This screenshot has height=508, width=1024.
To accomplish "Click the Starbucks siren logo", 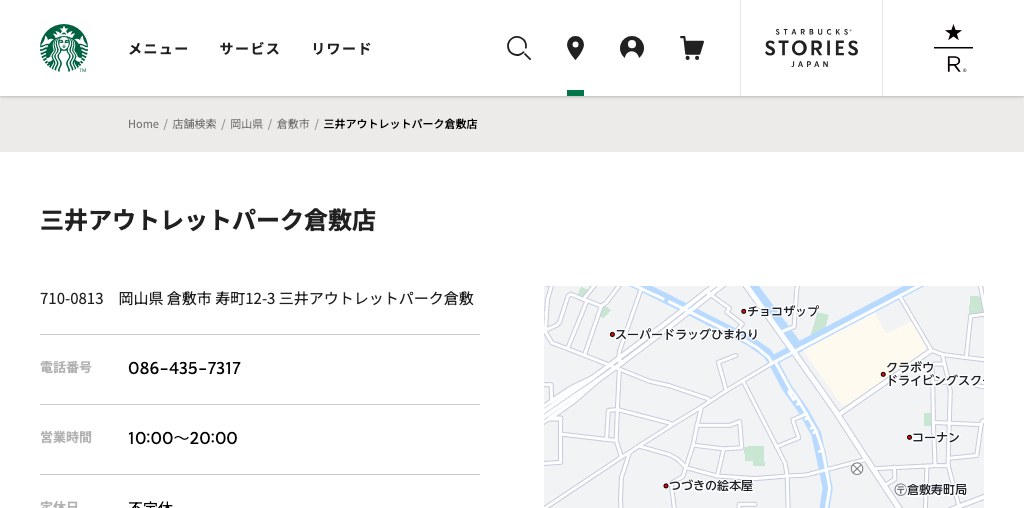I will click(64, 48).
